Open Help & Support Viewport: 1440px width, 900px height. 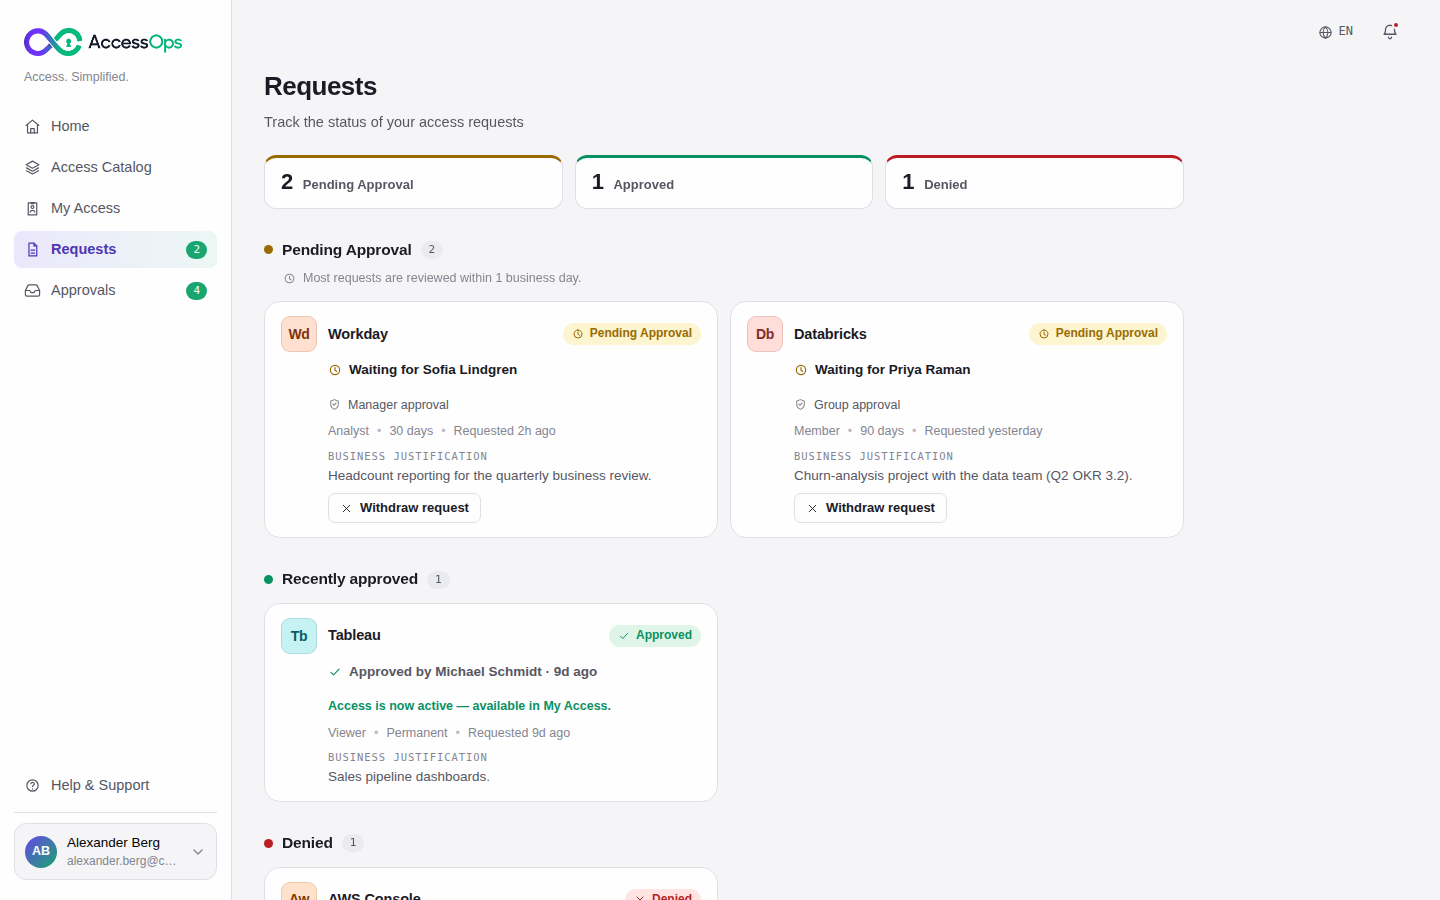[115, 785]
